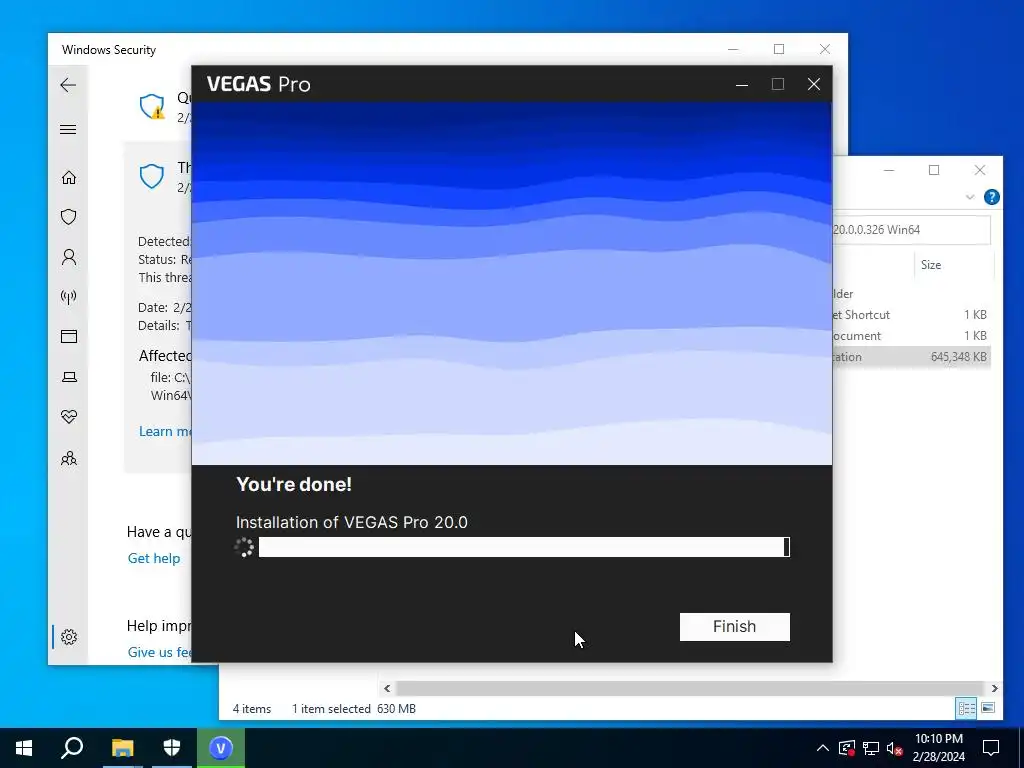Click the muted volume tray icon
The height and width of the screenshot is (768, 1024).
click(x=895, y=748)
